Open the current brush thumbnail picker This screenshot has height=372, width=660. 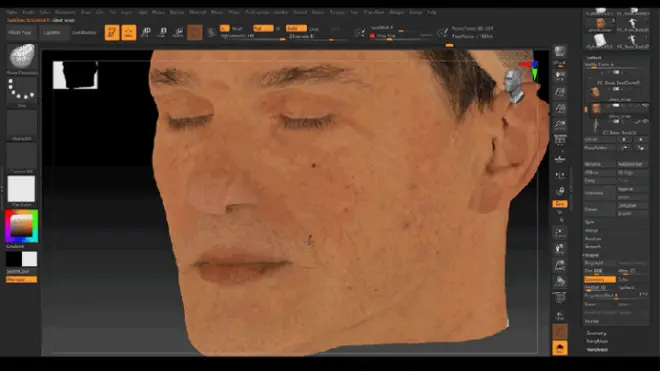coord(21,56)
